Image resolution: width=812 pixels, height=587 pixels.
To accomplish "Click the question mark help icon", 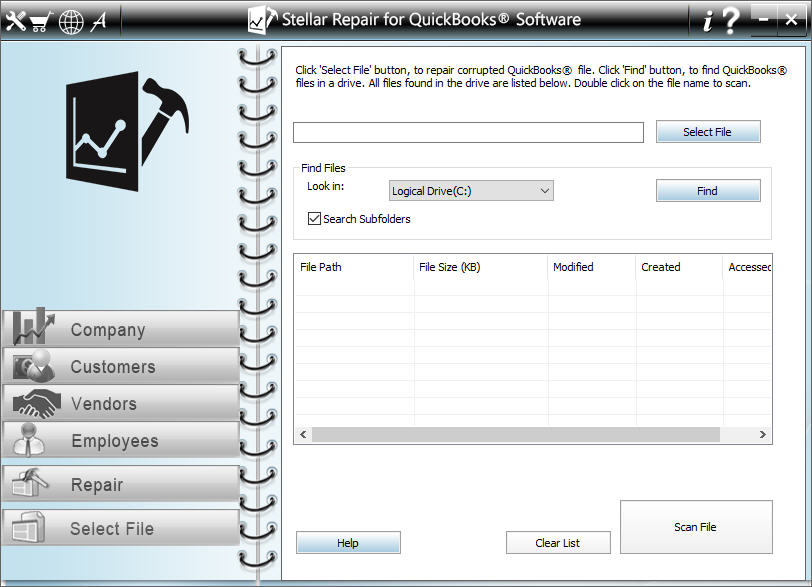I will click(733, 19).
